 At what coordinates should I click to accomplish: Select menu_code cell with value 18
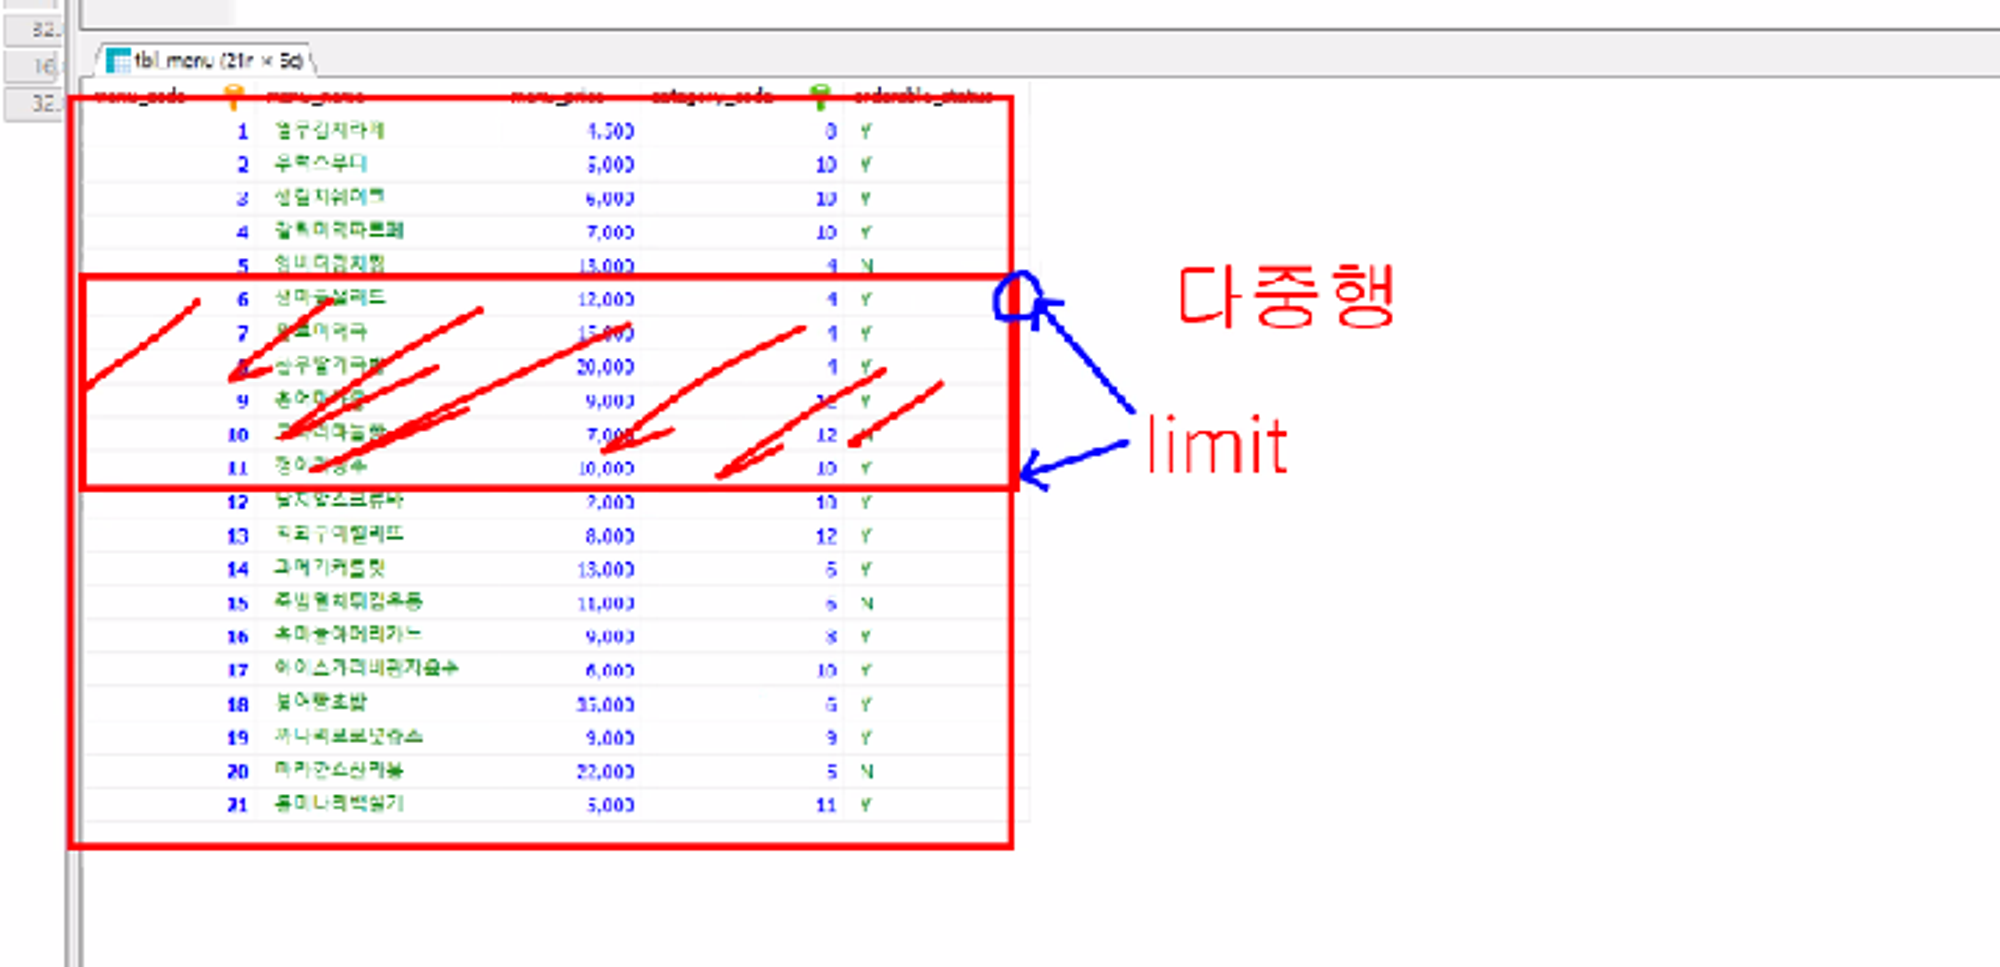[237, 704]
